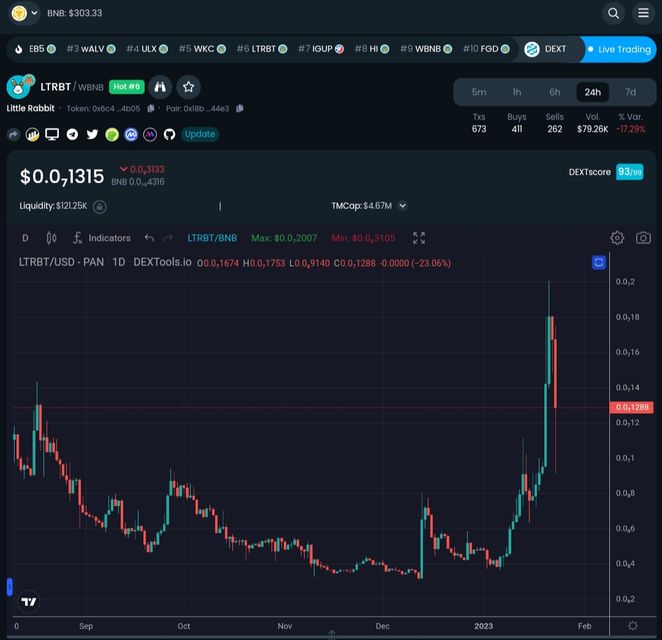
Task: Click the hot pairs flame icon
Action: [x=19, y=49]
